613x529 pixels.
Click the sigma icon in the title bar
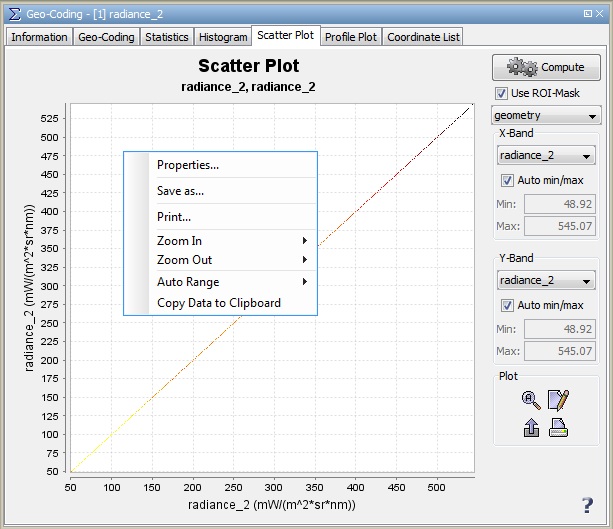click(x=13, y=11)
